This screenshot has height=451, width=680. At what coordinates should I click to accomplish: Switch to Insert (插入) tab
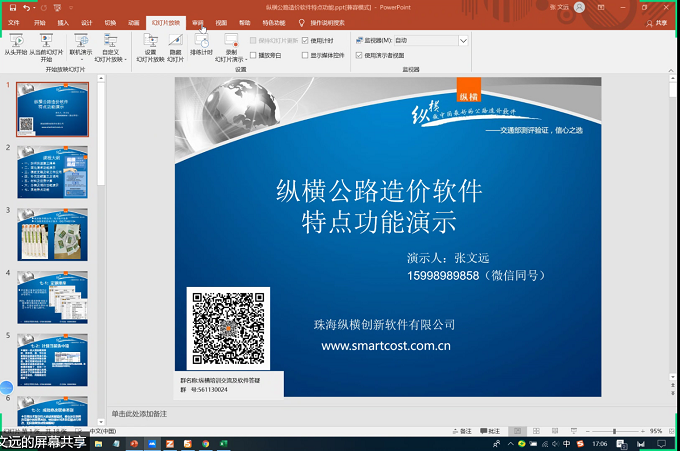click(x=63, y=23)
